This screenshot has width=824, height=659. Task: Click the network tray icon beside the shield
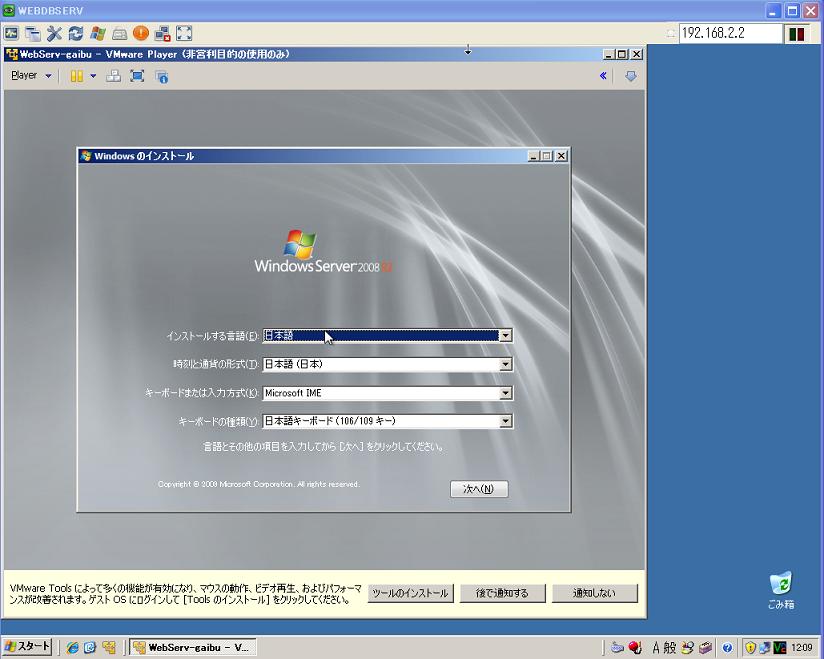[x=765, y=647]
